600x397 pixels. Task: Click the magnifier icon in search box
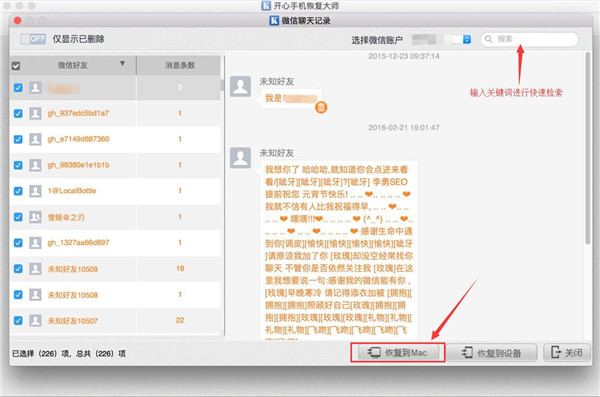489,39
